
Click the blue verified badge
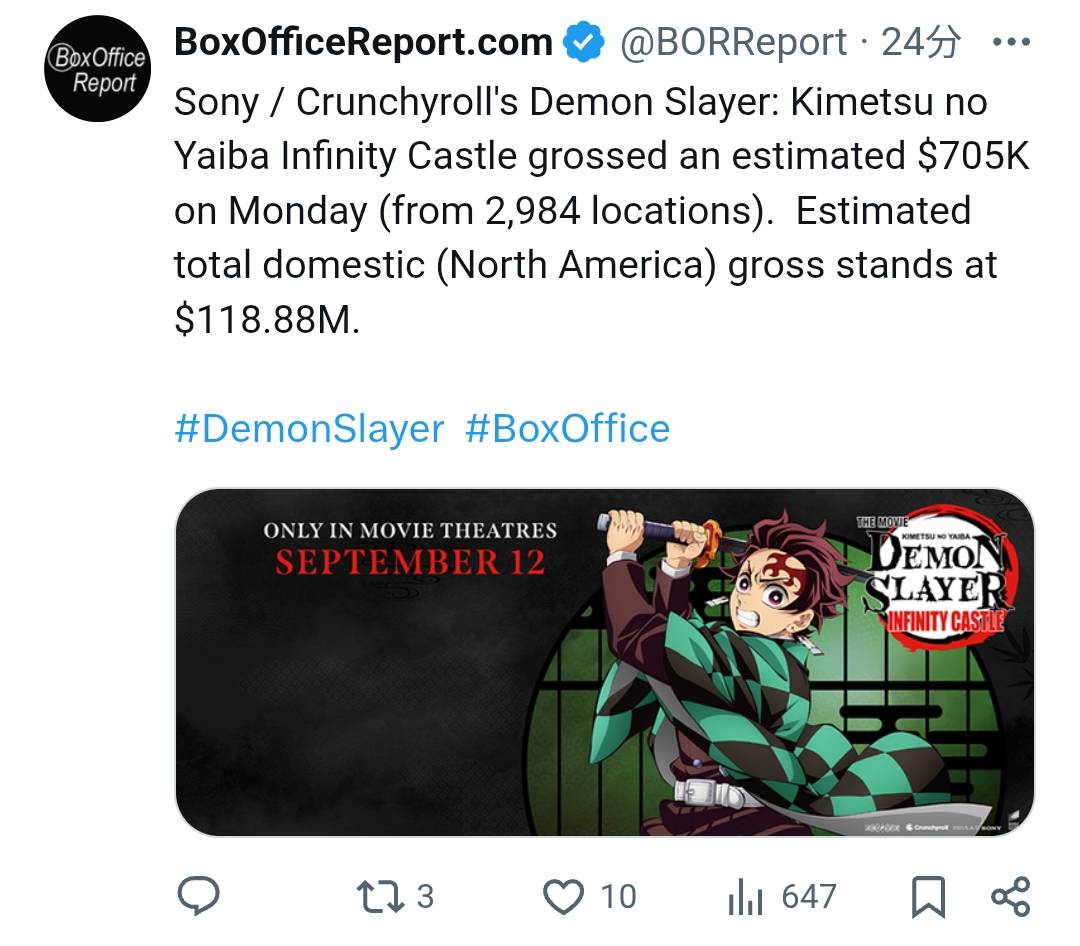point(583,43)
